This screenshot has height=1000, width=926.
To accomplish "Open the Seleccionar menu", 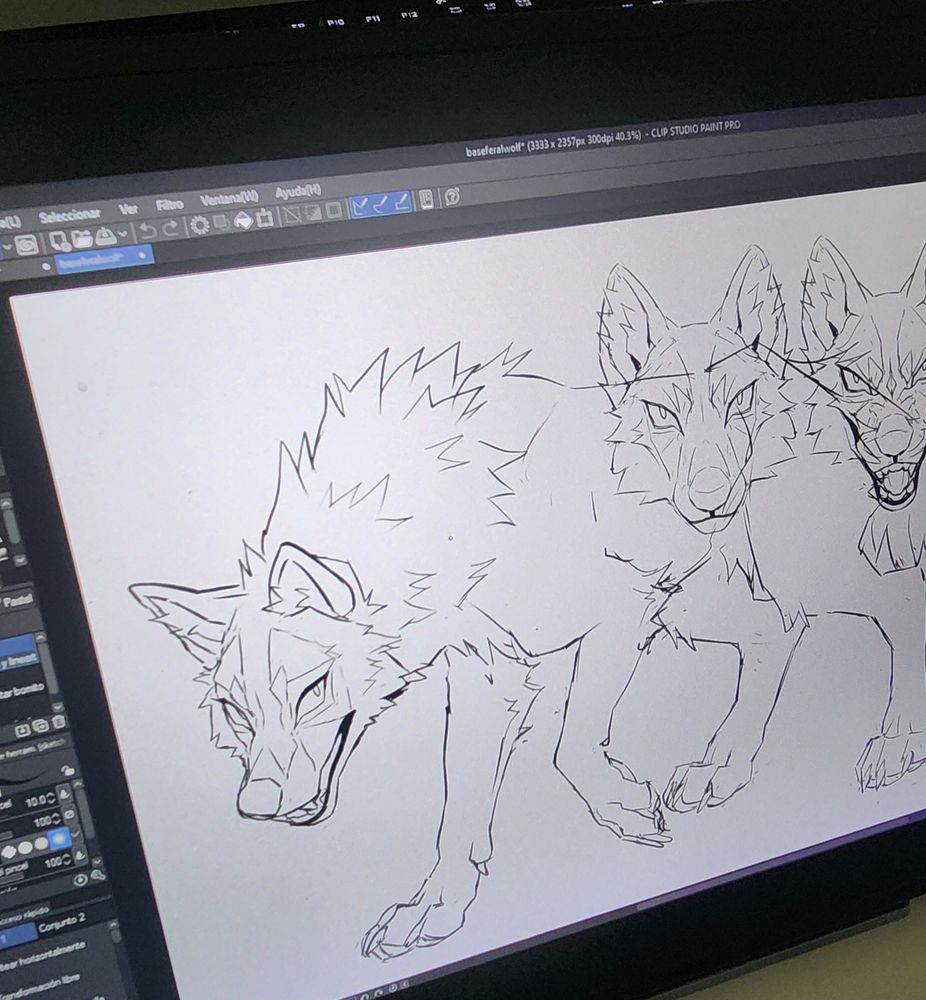I will click(70, 216).
